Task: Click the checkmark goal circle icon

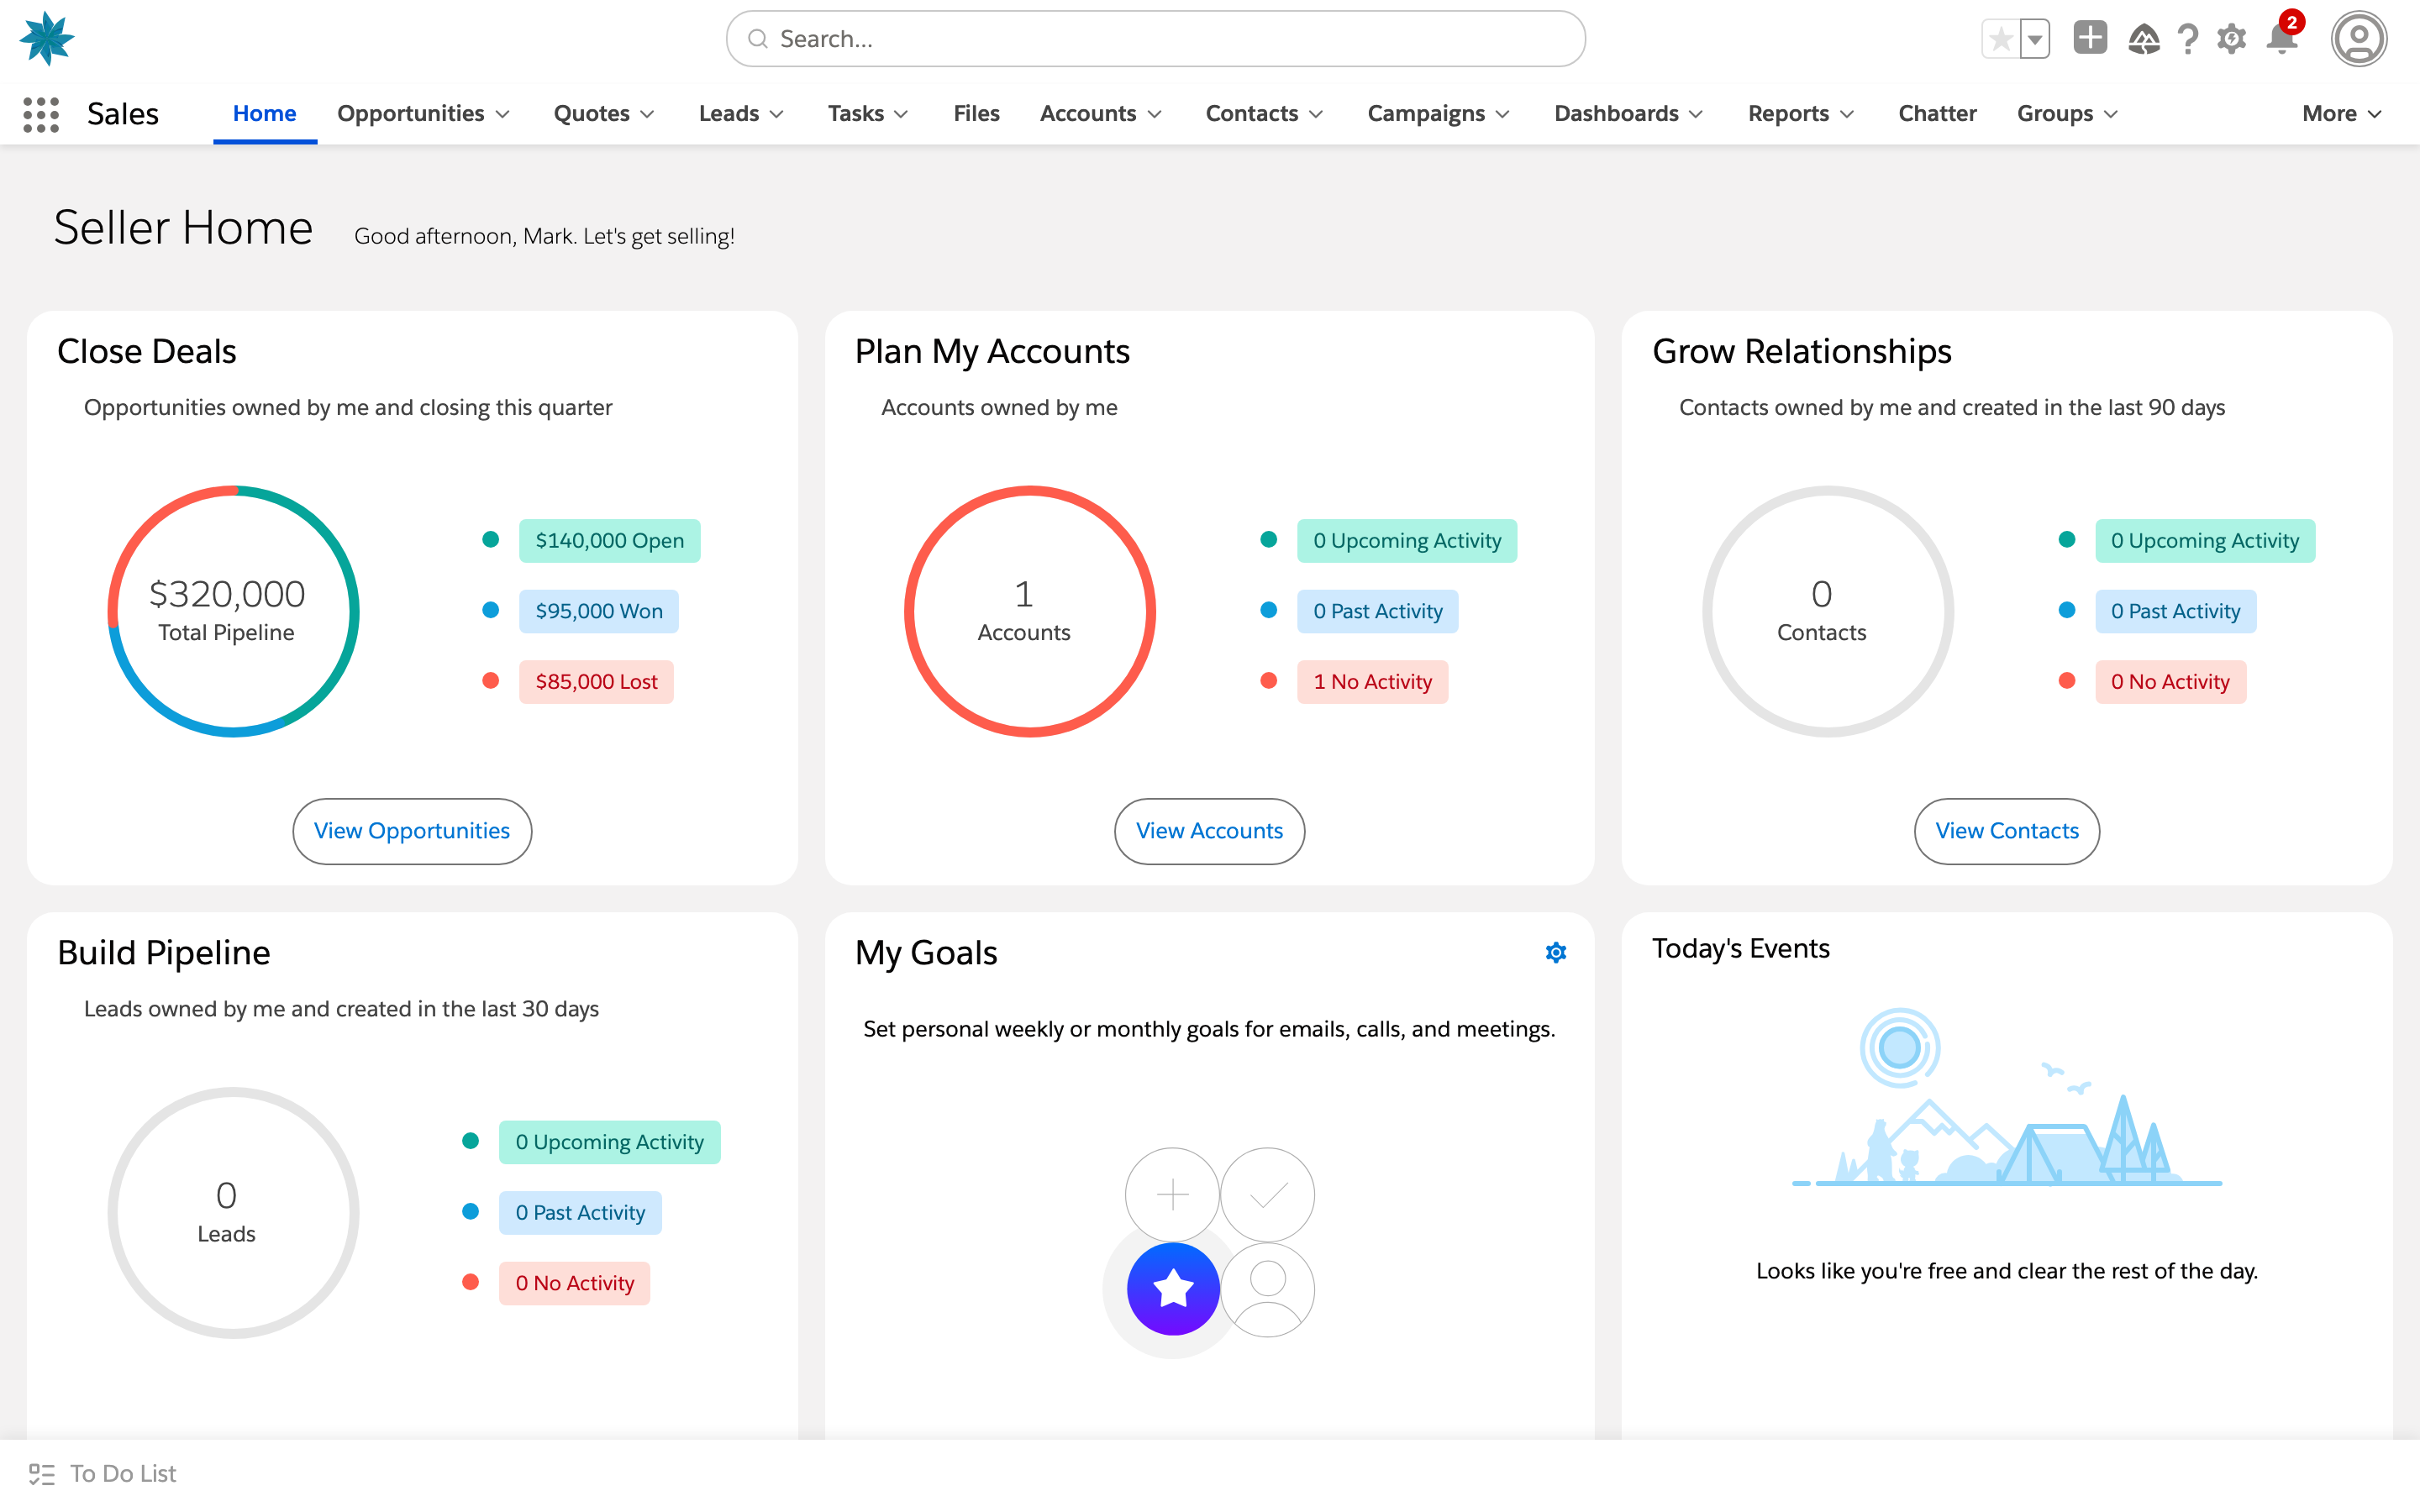Action: tap(1267, 1194)
